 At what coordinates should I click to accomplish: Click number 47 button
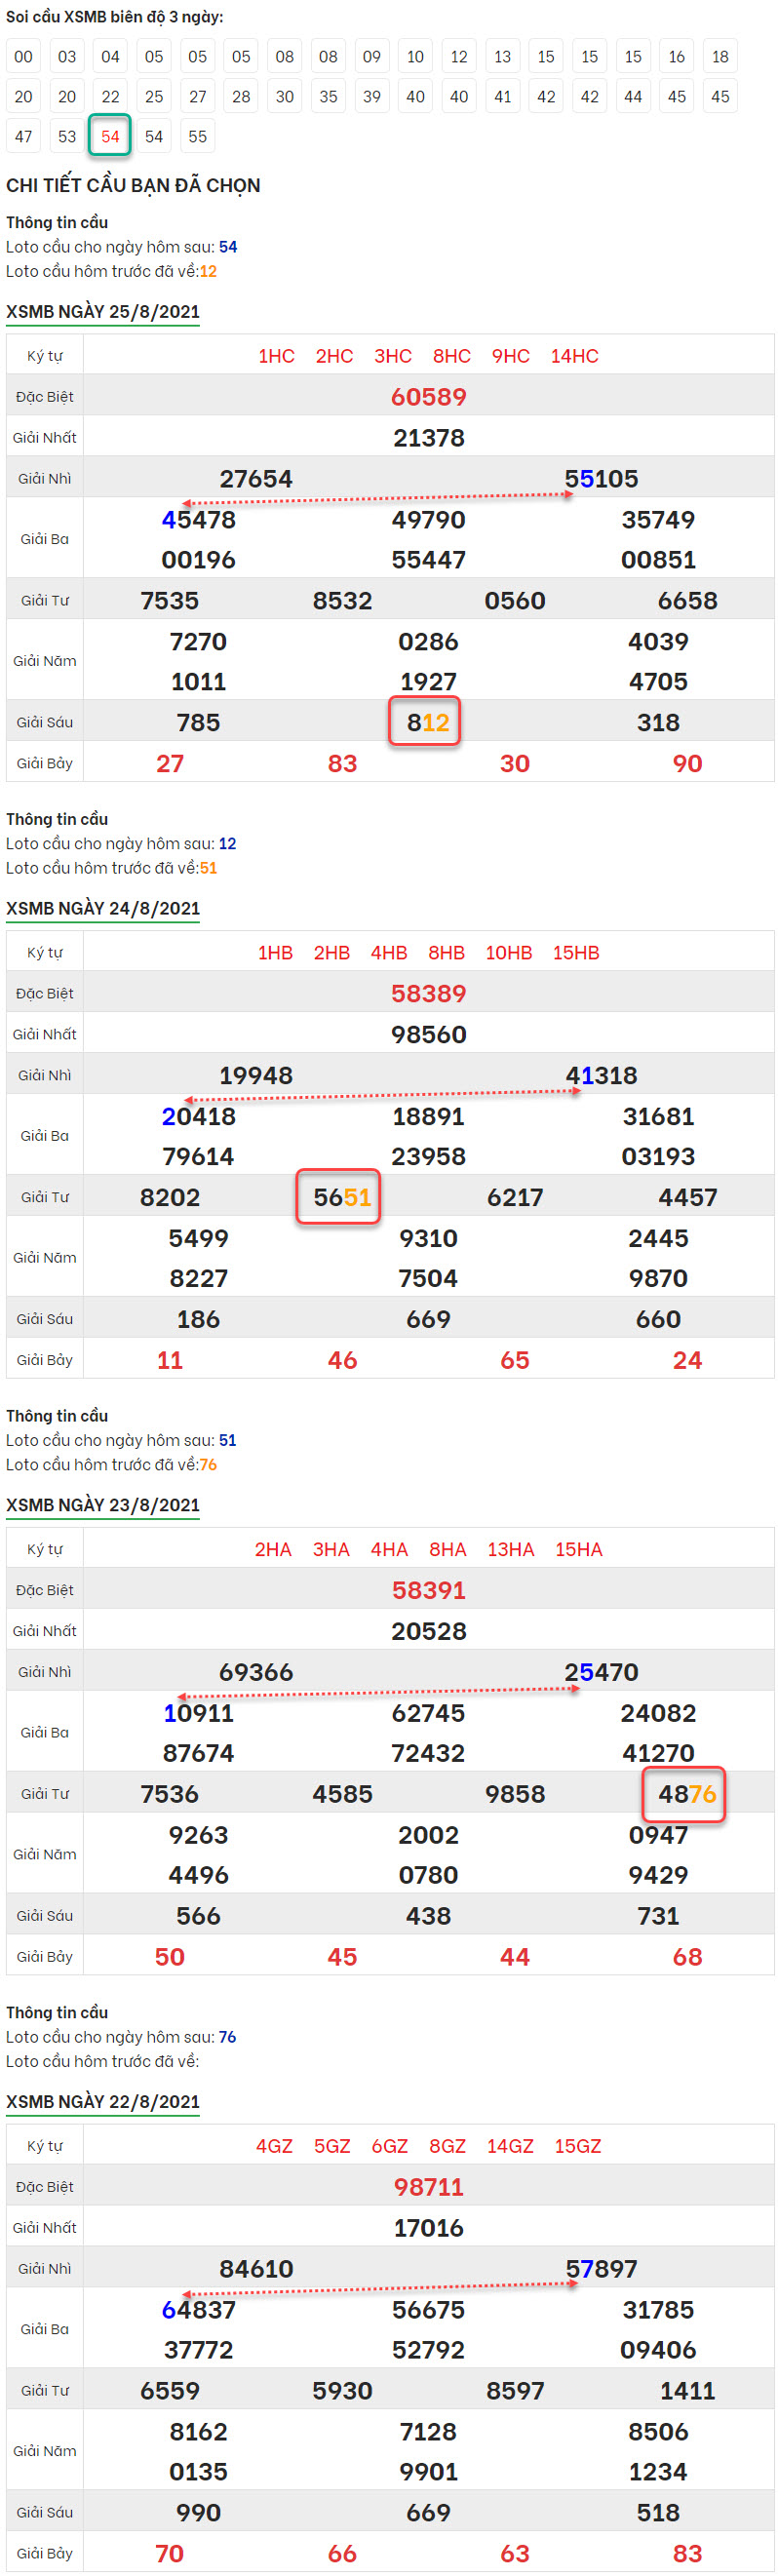click(24, 136)
